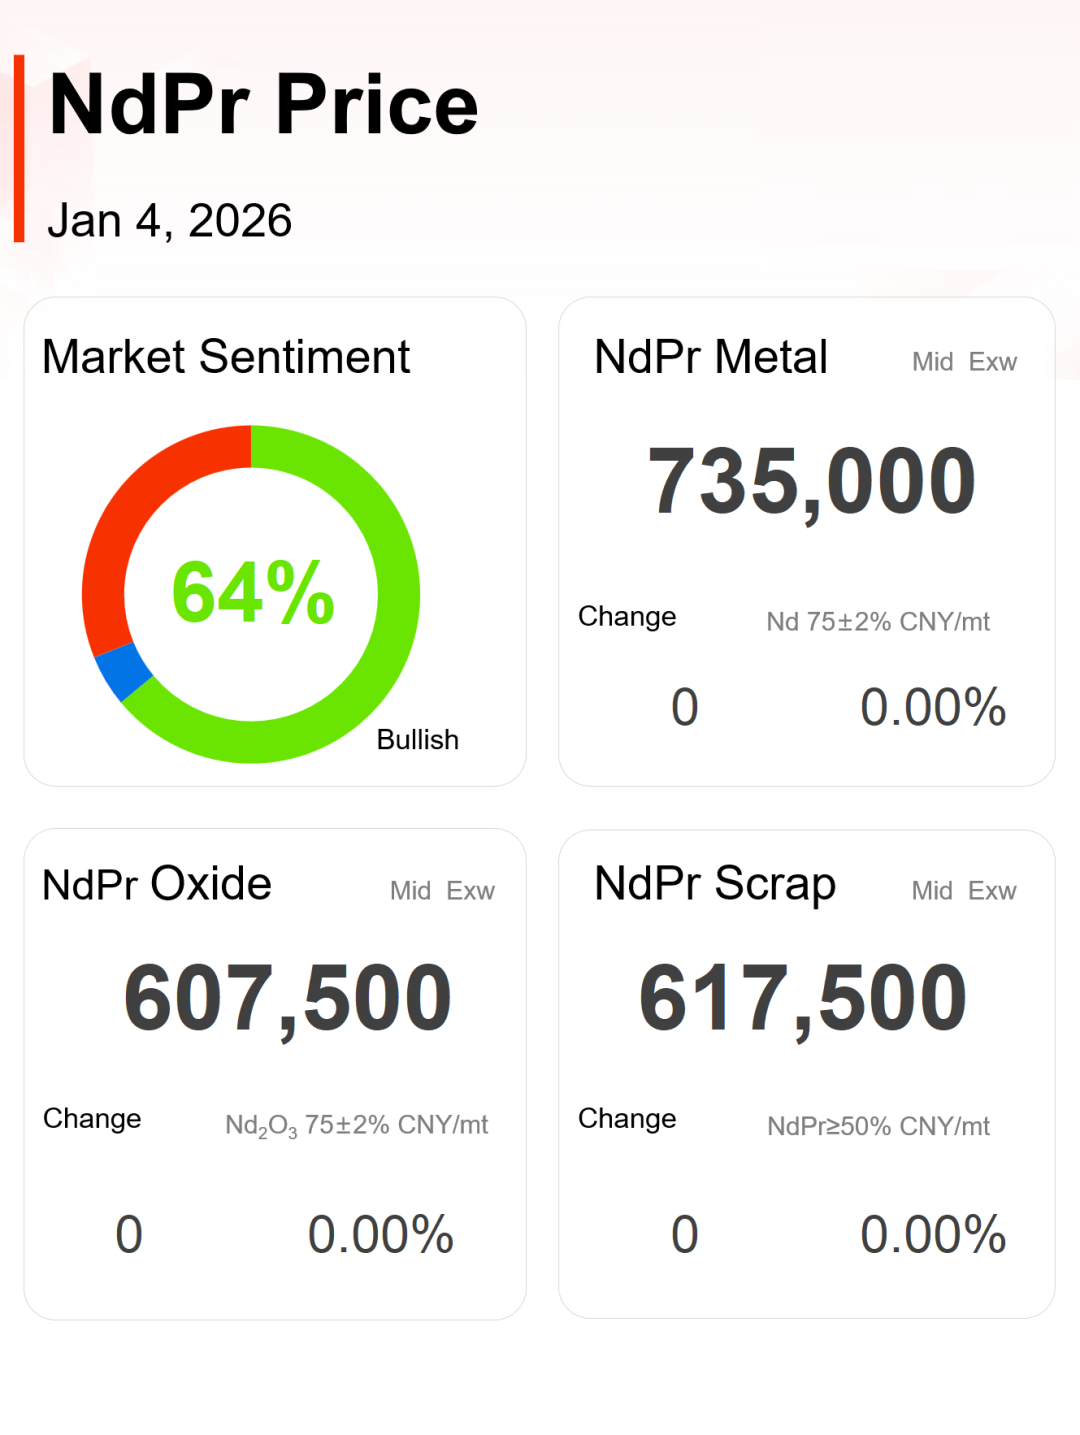Click the 64% sentiment value

[253, 593]
